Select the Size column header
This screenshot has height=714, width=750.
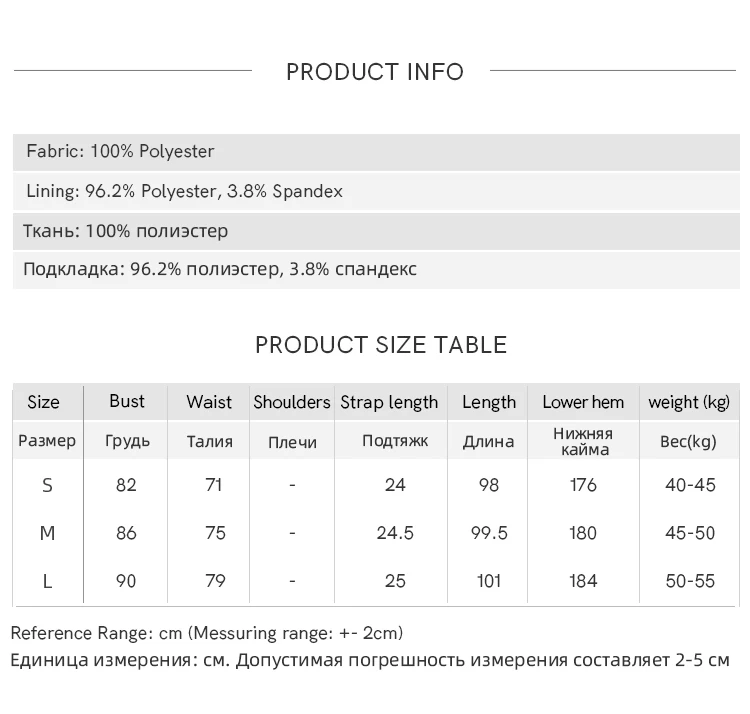pyautogui.click(x=43, y=402)
